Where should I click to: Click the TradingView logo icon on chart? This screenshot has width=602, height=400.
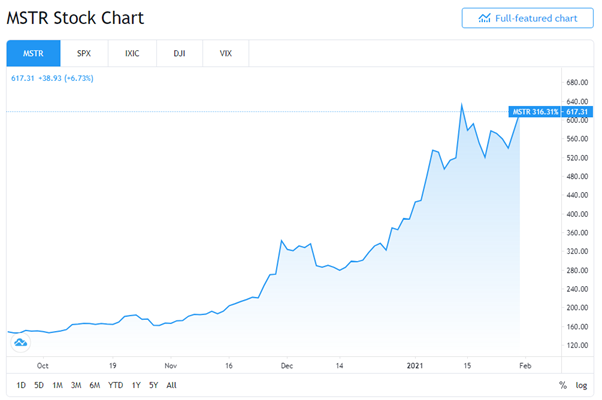pyautogui.click(x=20, y=342)
